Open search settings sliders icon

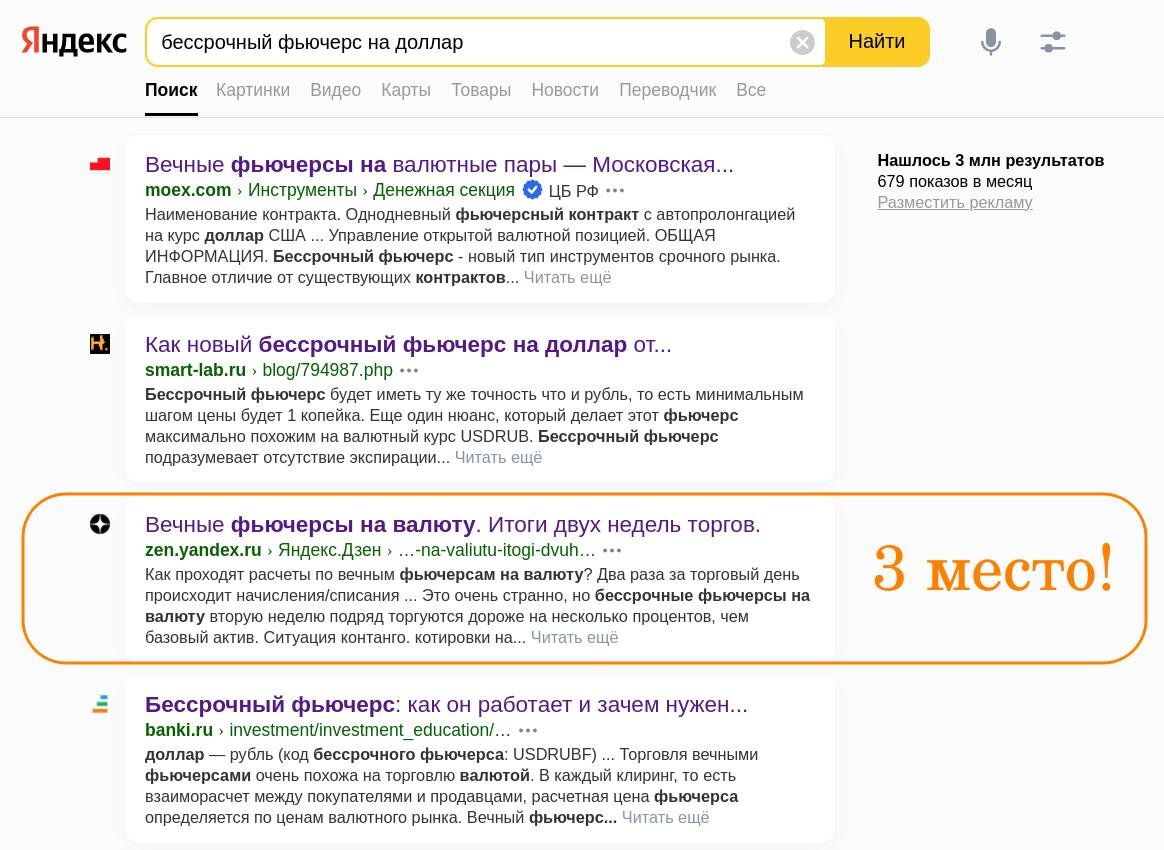1053,42
